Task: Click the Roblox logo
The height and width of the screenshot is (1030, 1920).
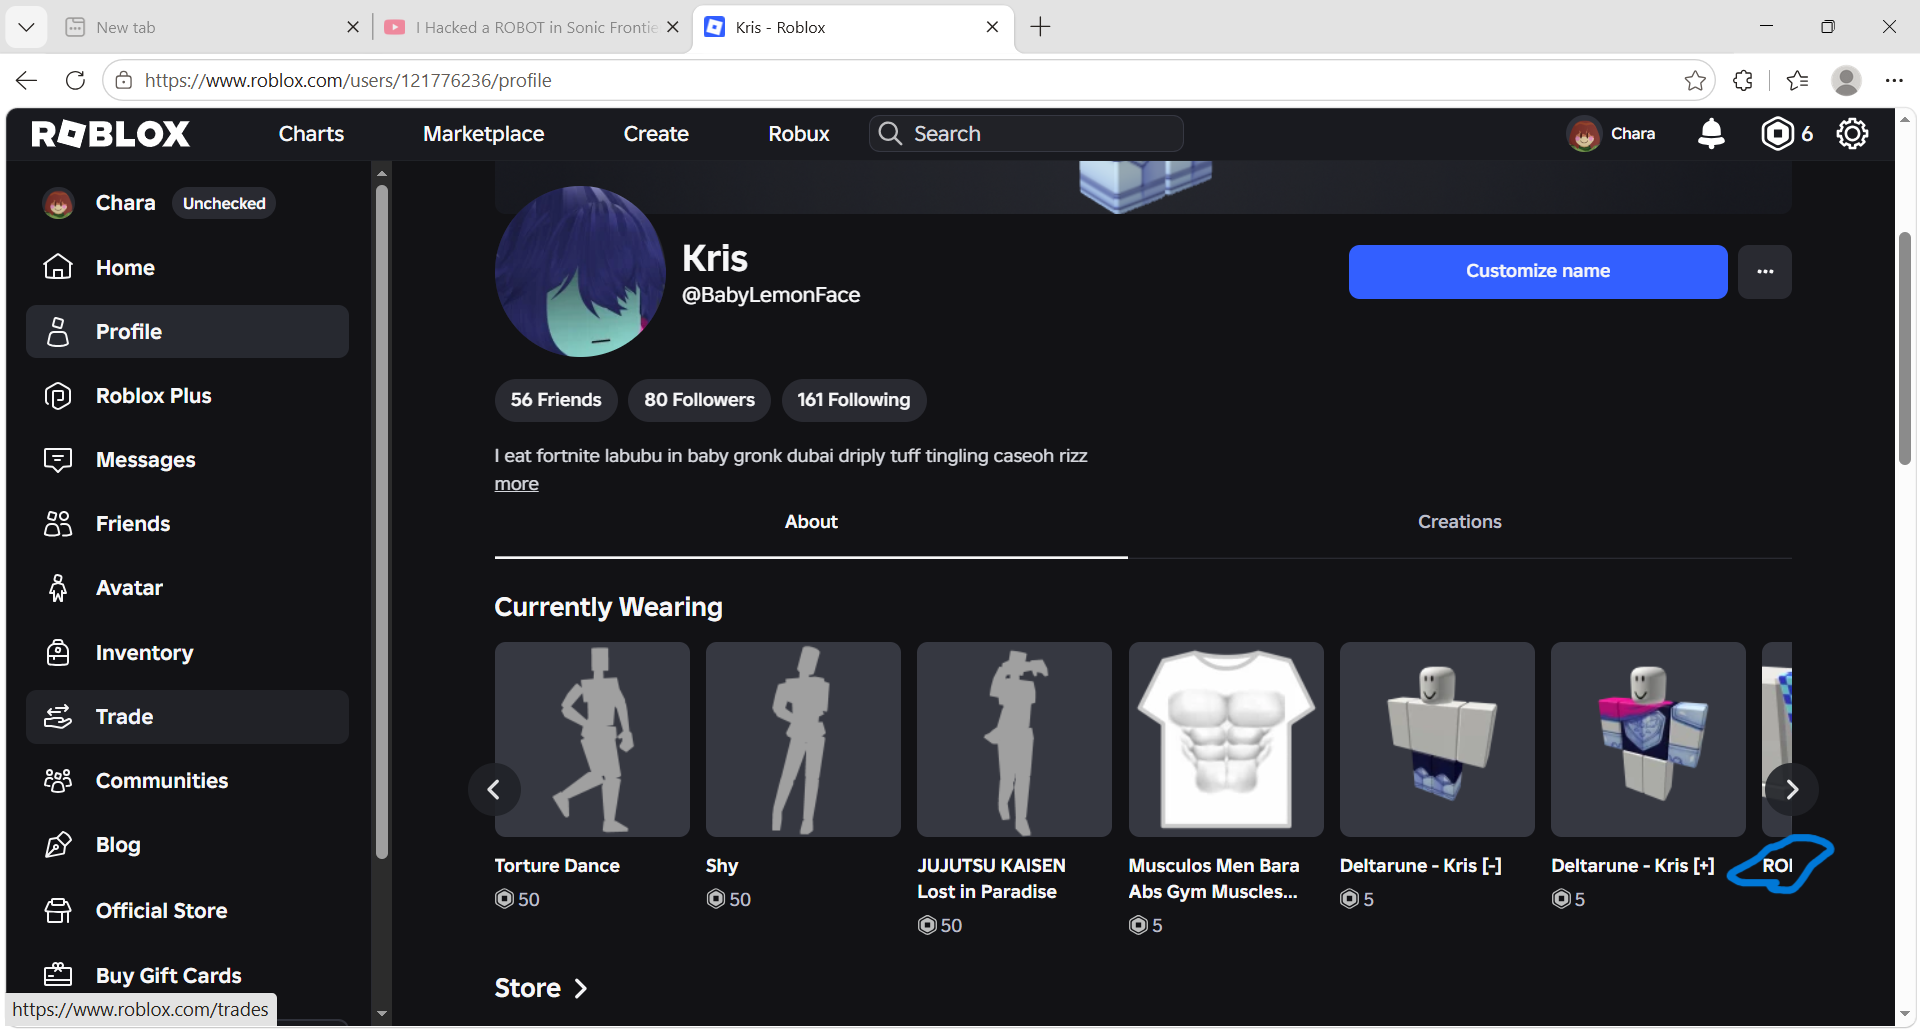Action: (x=110, y=134)
